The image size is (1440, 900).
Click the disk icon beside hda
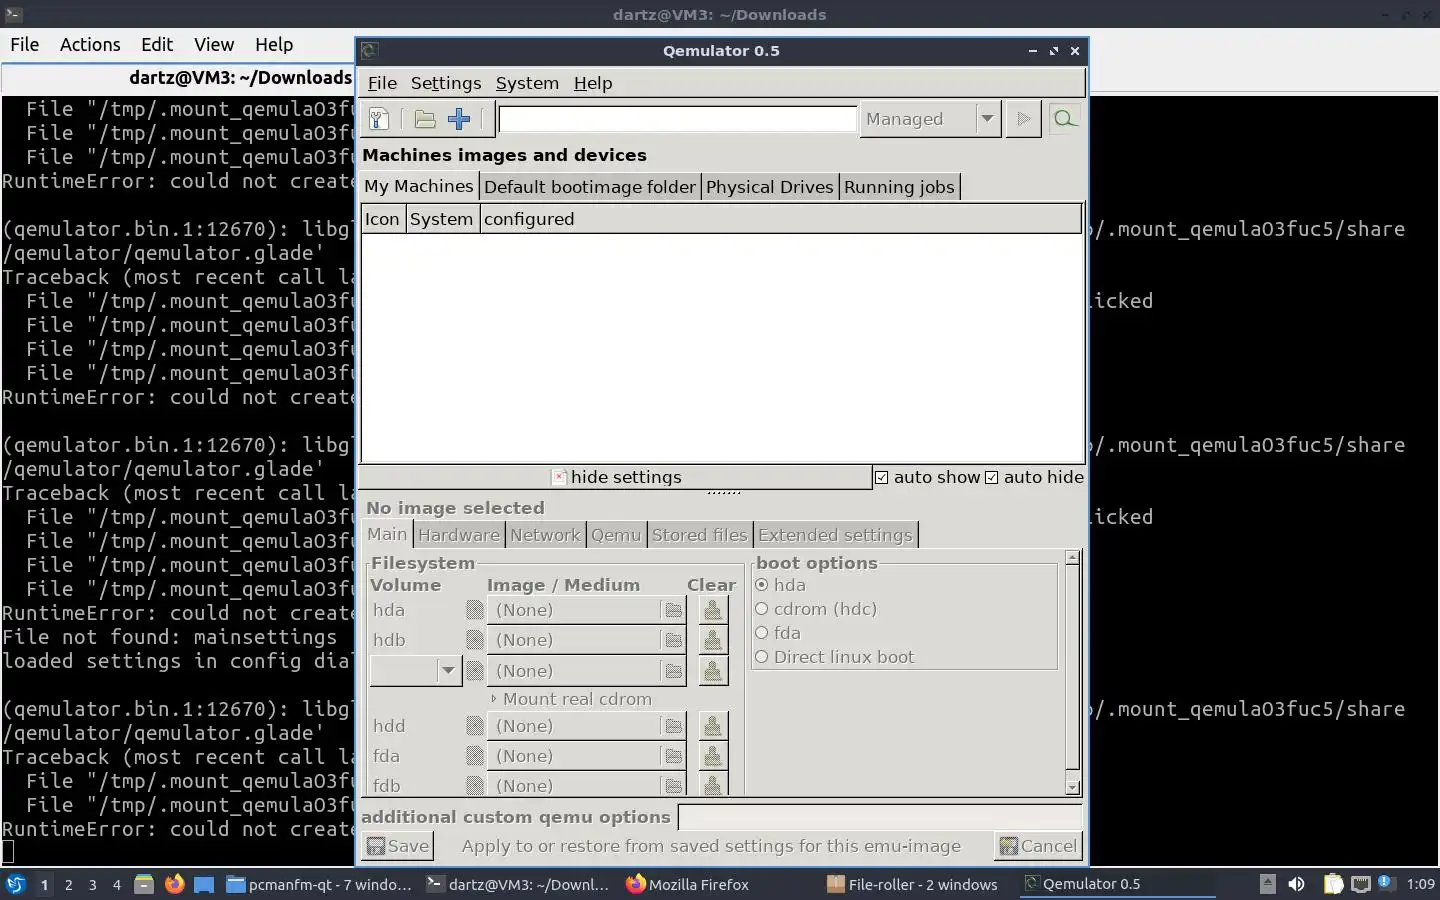475,610
